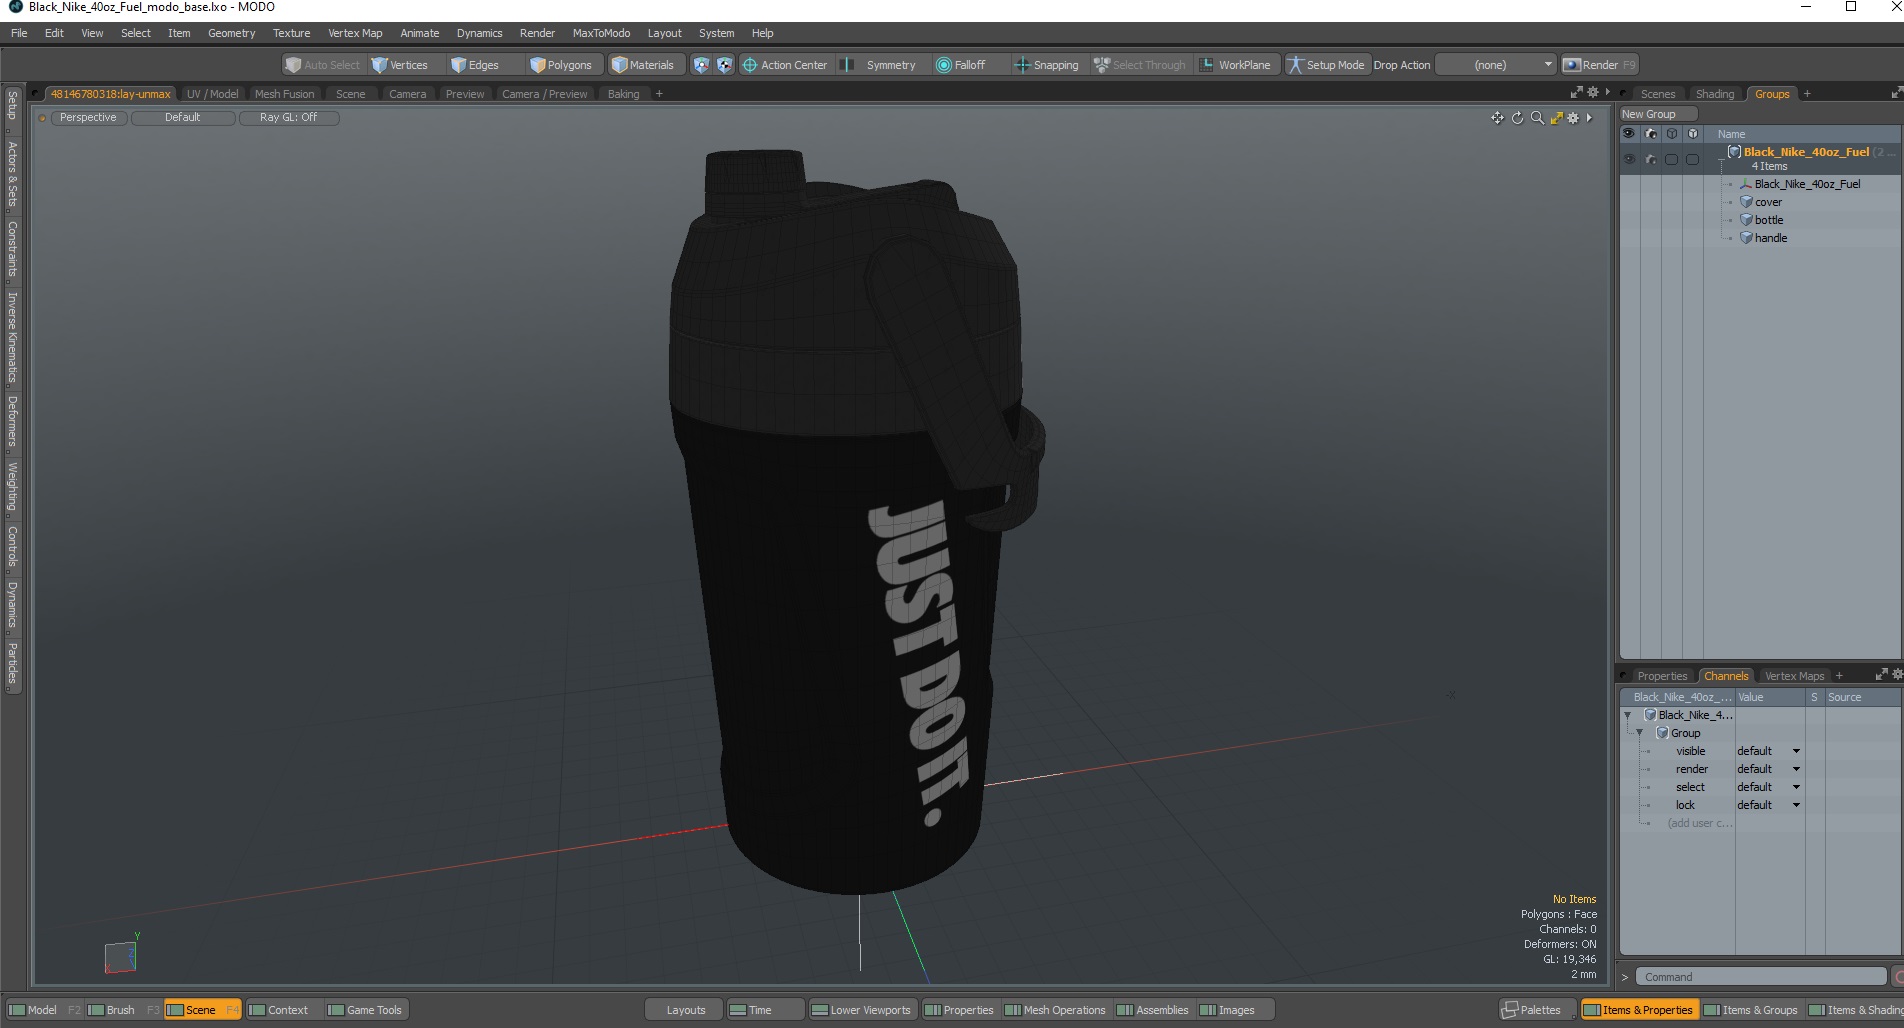The height and width of the screenshot is (1028, 1904).
Task: Click the WorkPlane toolbar button
Action: pos(1236,65)
